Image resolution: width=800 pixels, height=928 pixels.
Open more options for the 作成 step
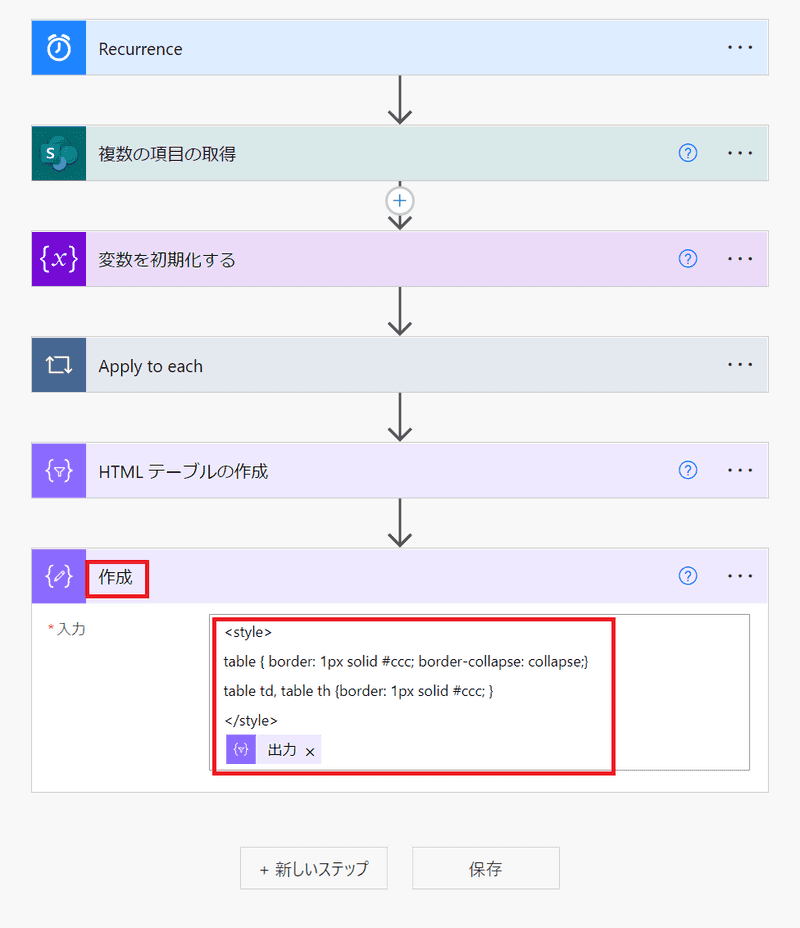(740, 576)
